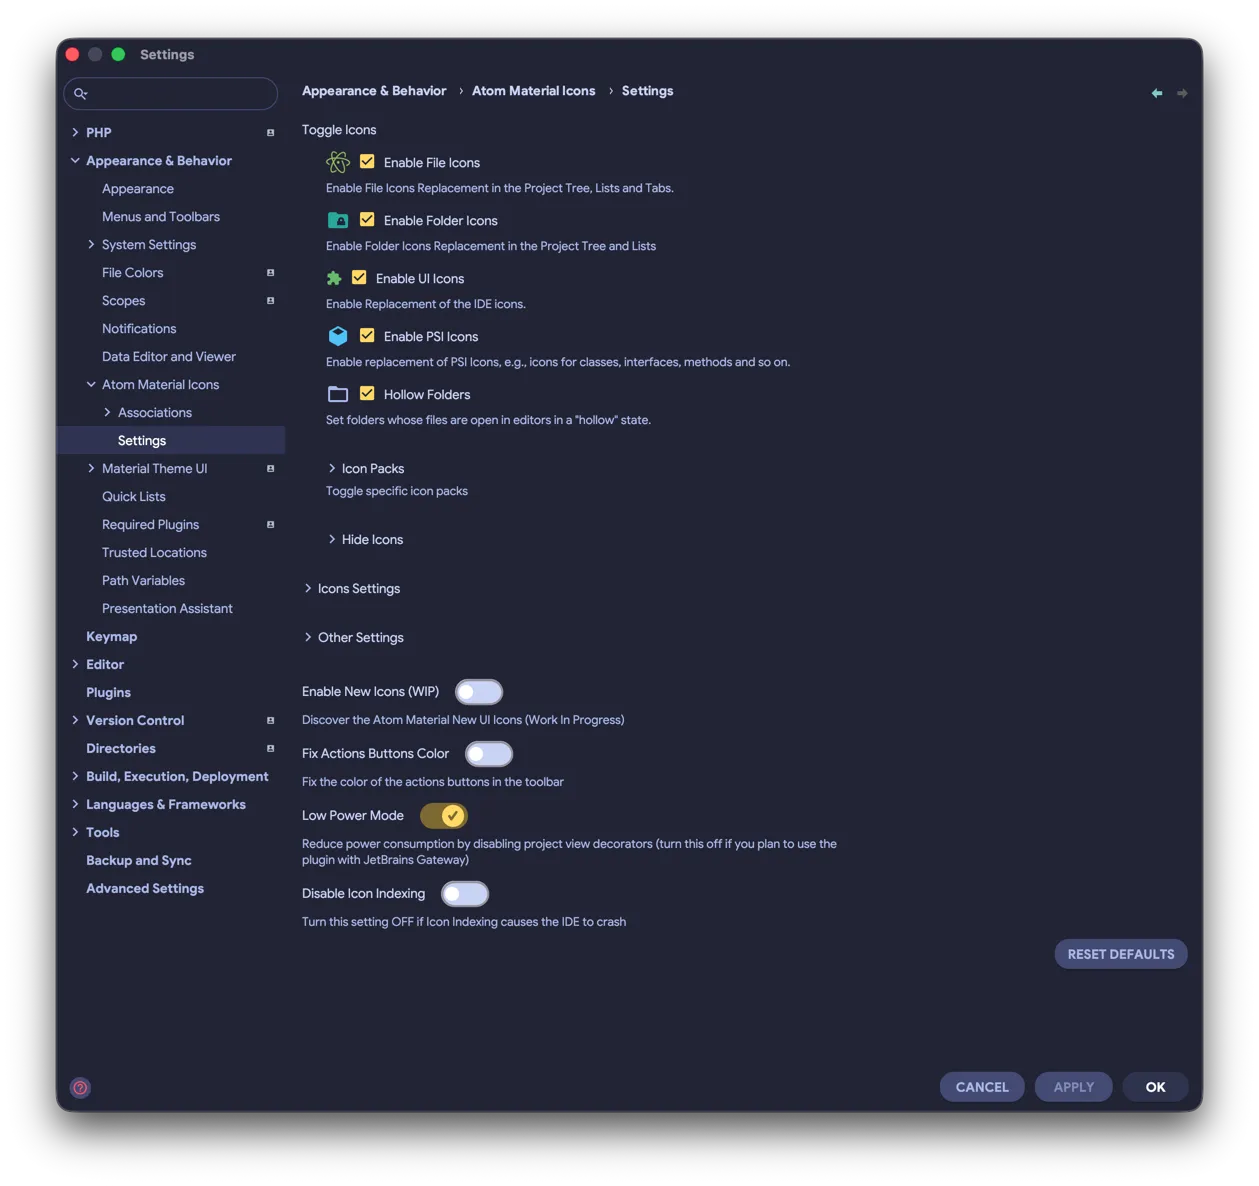Screen dimensions: 1259x1186
Task: Select Appearance under Appearance & Behavior
Action: pyautogui.click(x=138, y=188)
